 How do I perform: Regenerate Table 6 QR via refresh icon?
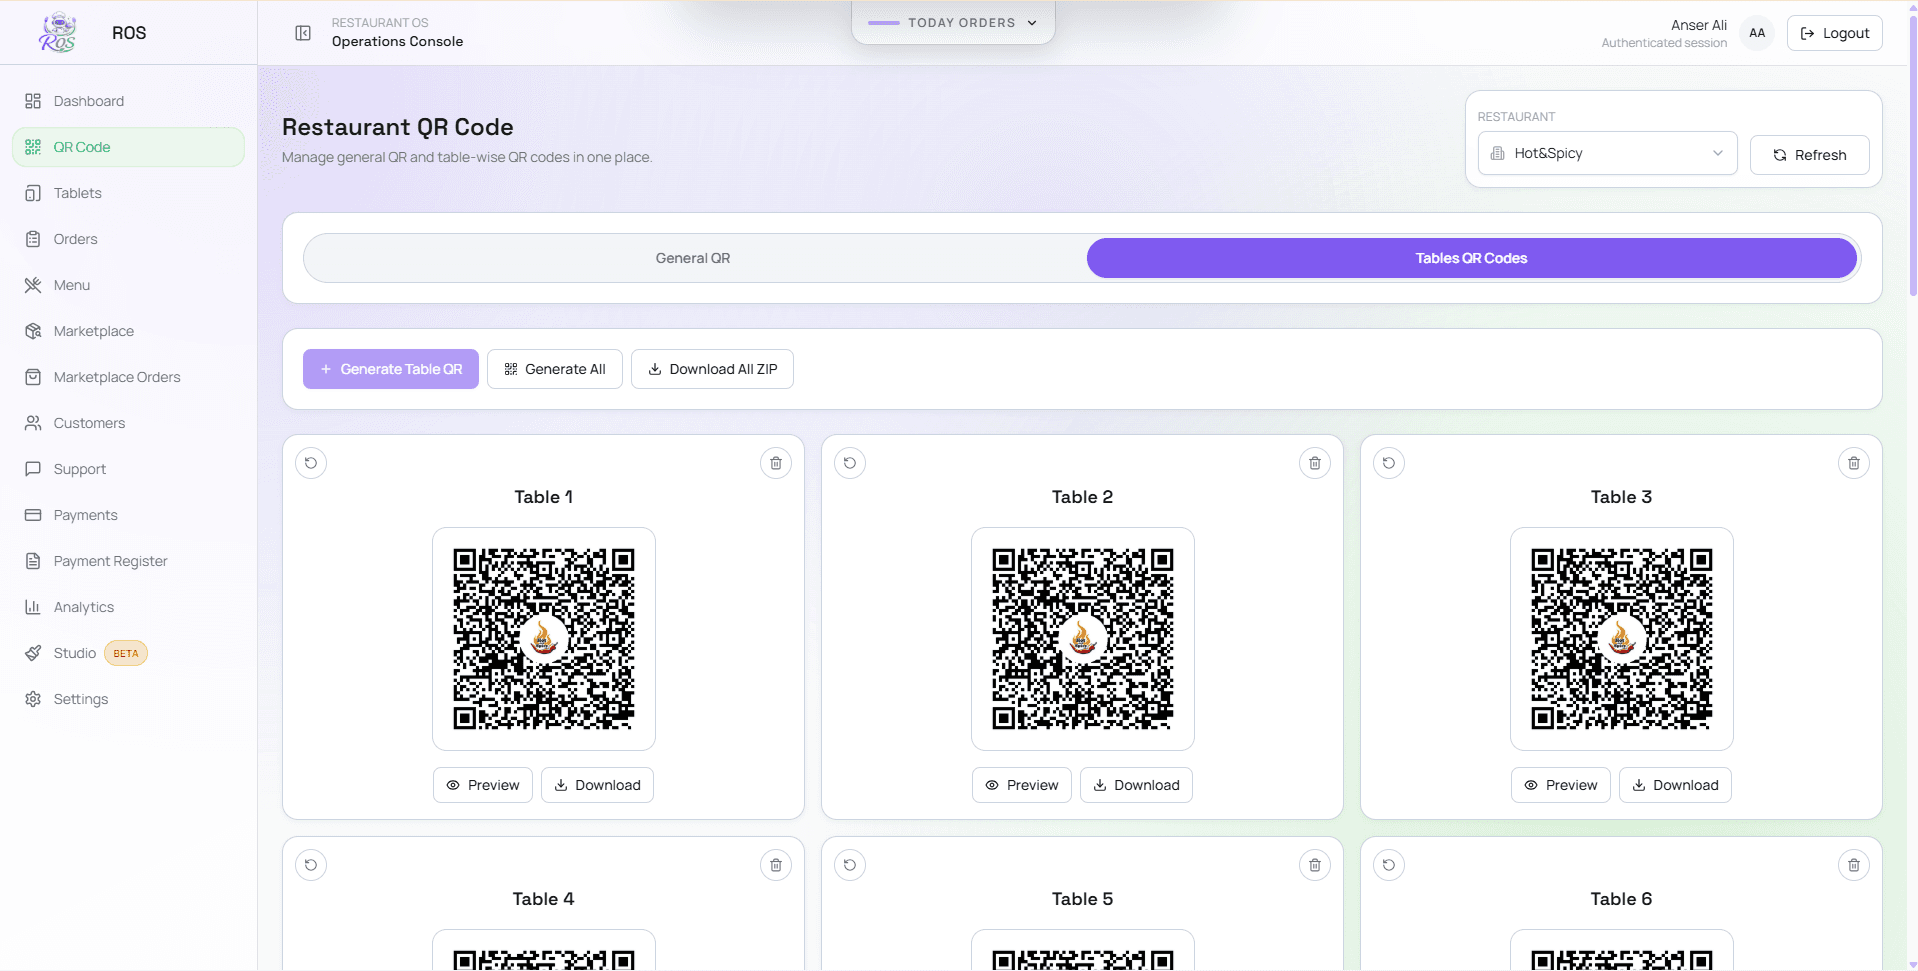1389,865
